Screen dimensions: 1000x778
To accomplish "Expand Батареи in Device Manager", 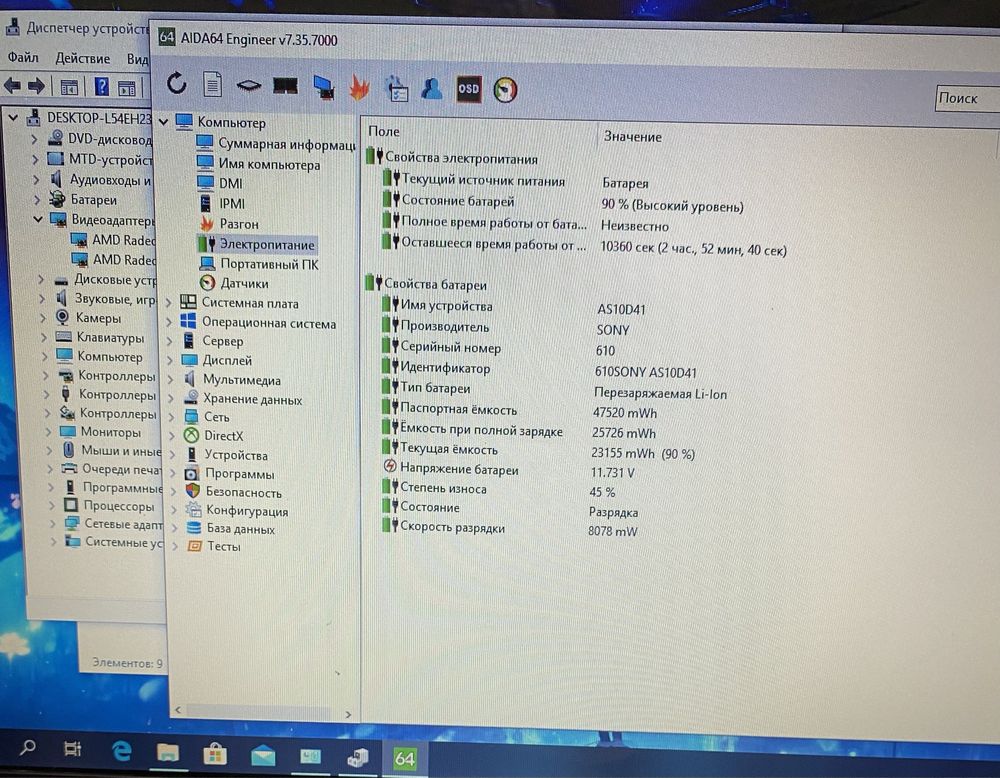I will click(x=36, y=200).
